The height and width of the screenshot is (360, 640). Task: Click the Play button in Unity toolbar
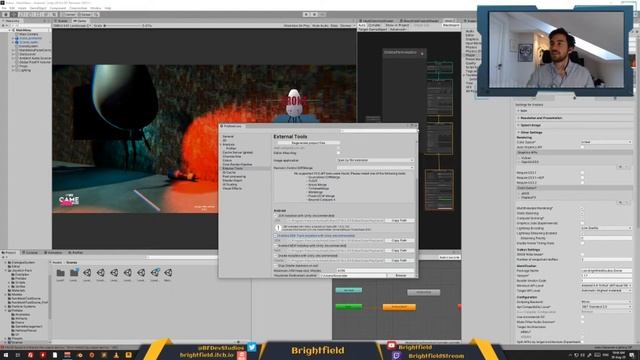point(306,14)
